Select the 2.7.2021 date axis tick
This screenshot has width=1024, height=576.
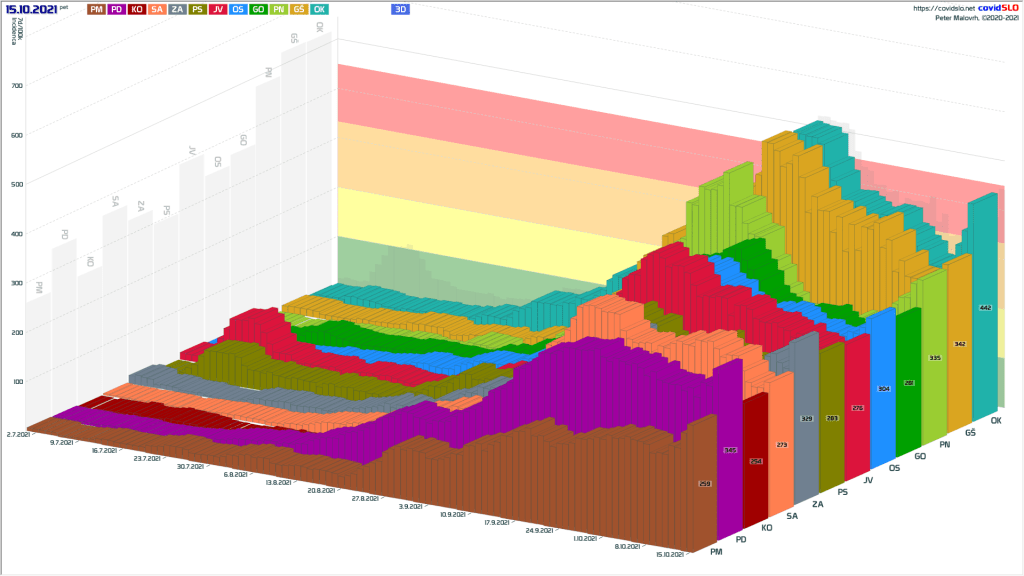click(x=18, y=434)
